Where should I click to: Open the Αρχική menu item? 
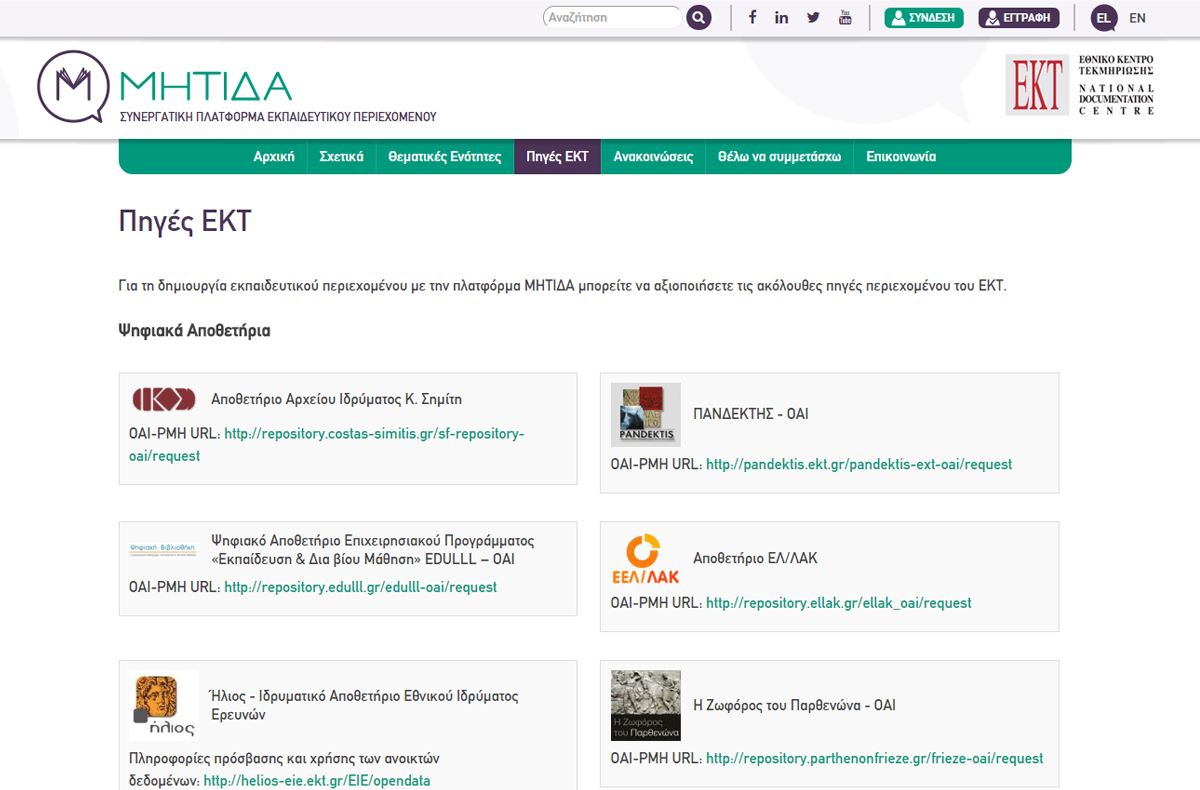(x=274, y=157)
